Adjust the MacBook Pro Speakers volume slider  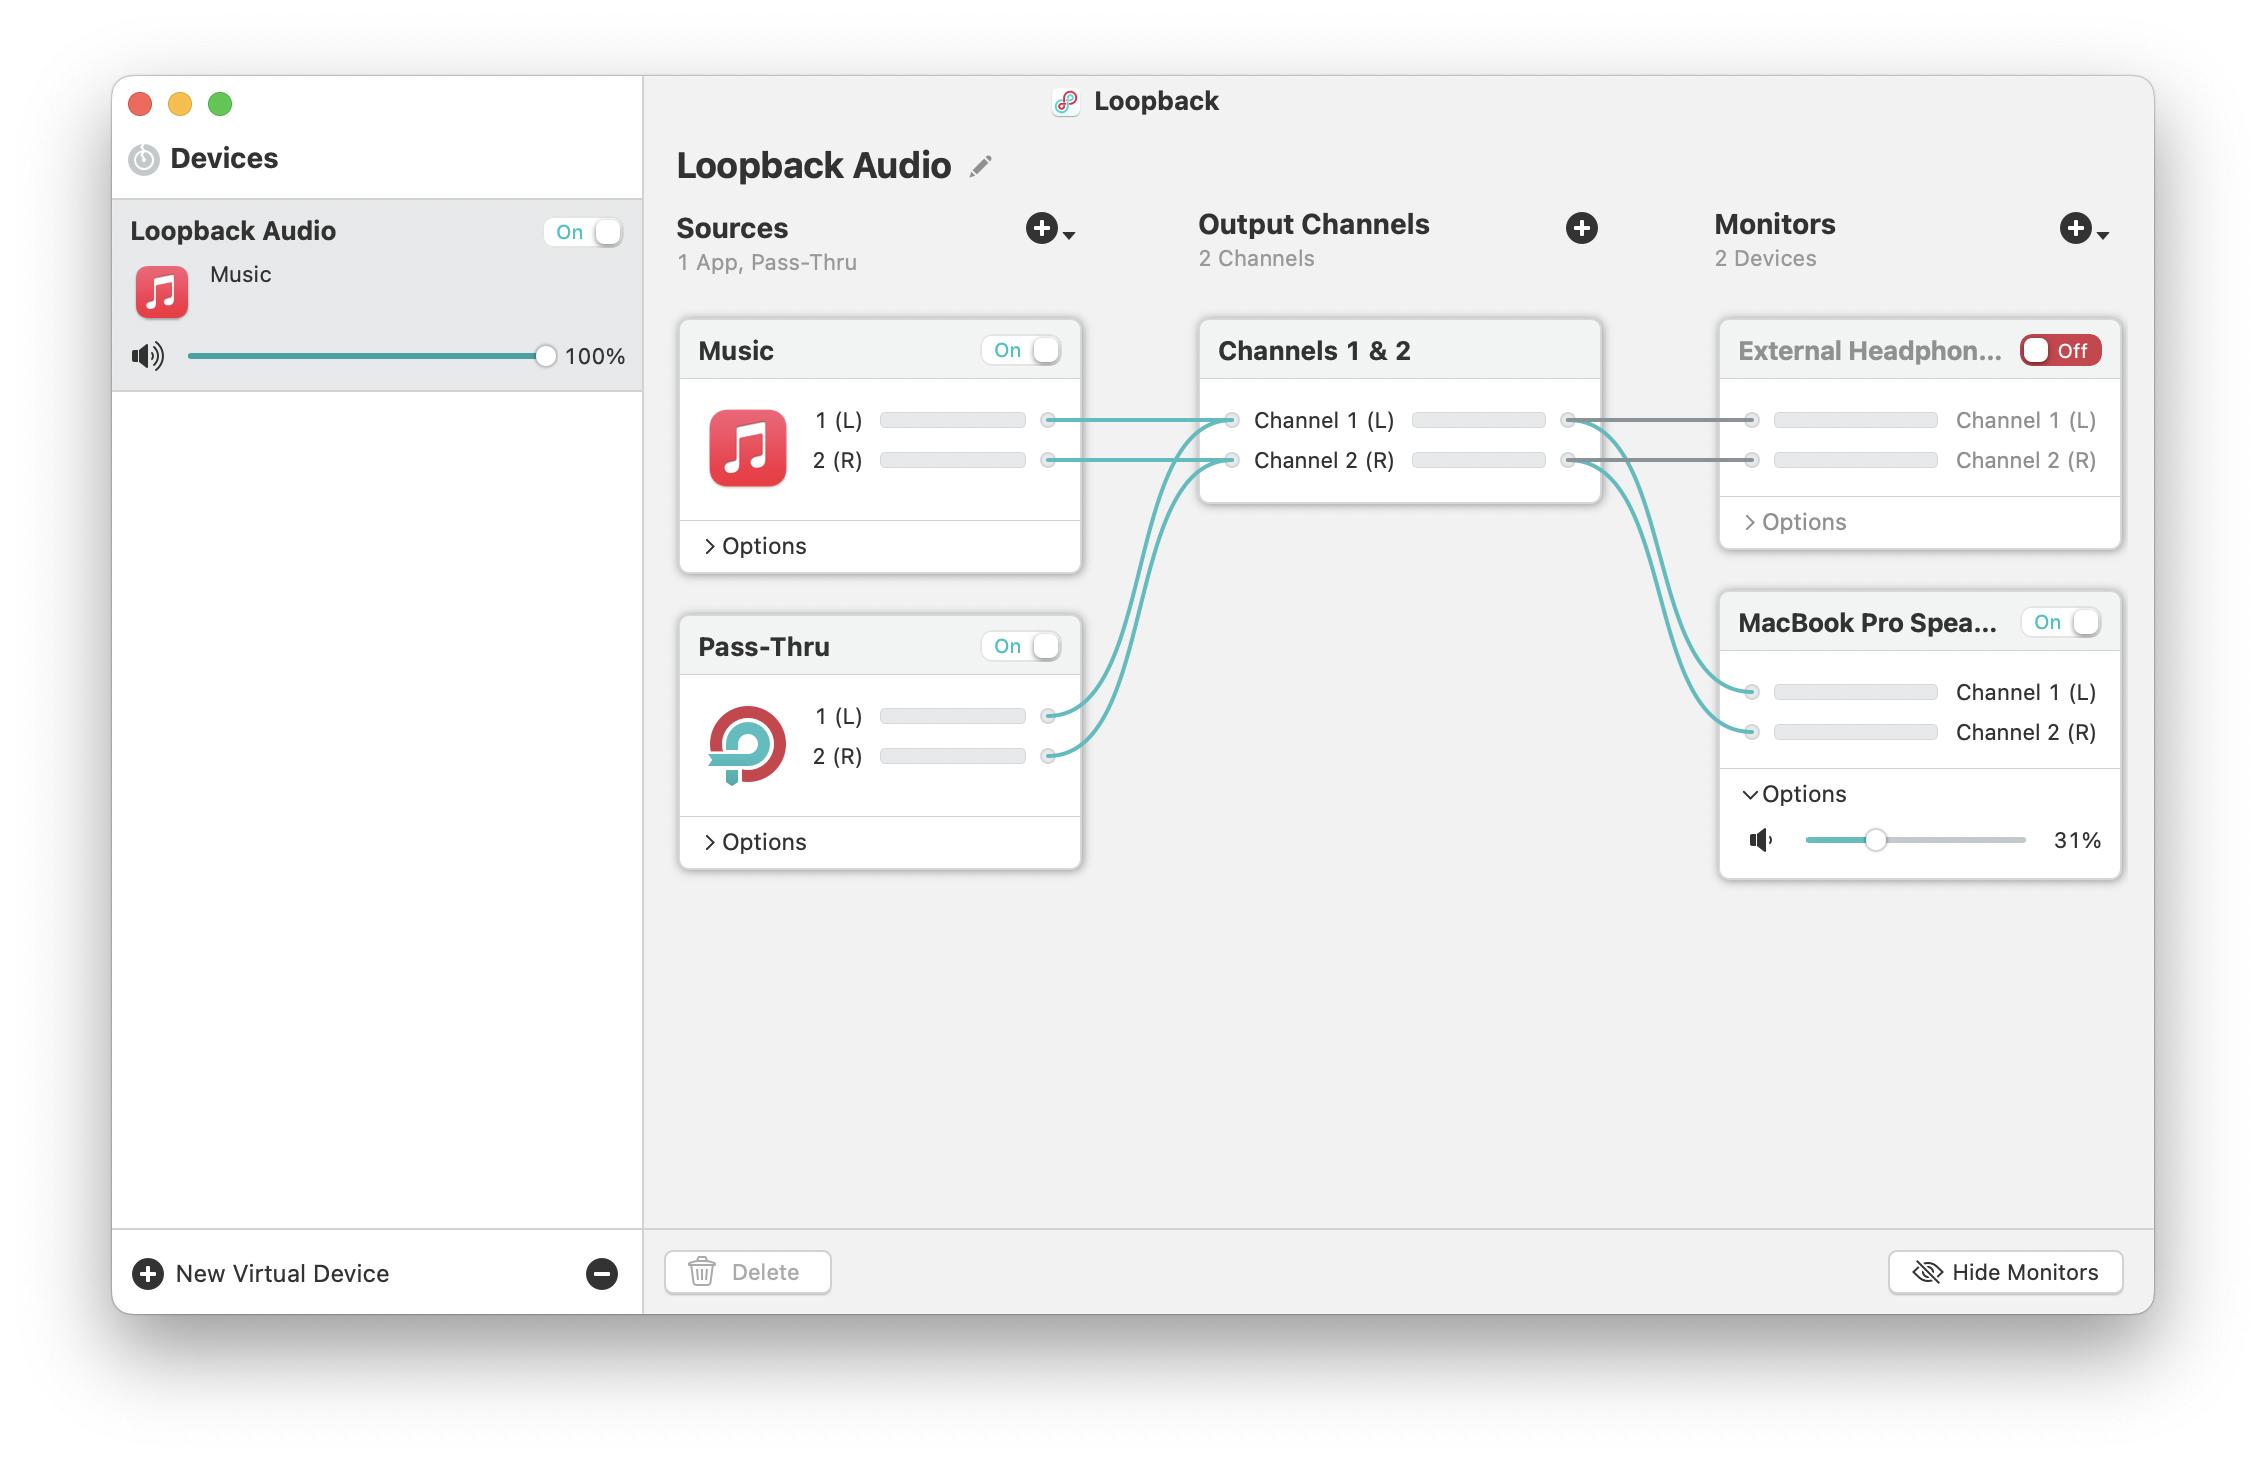click(x=1875, y=840)
